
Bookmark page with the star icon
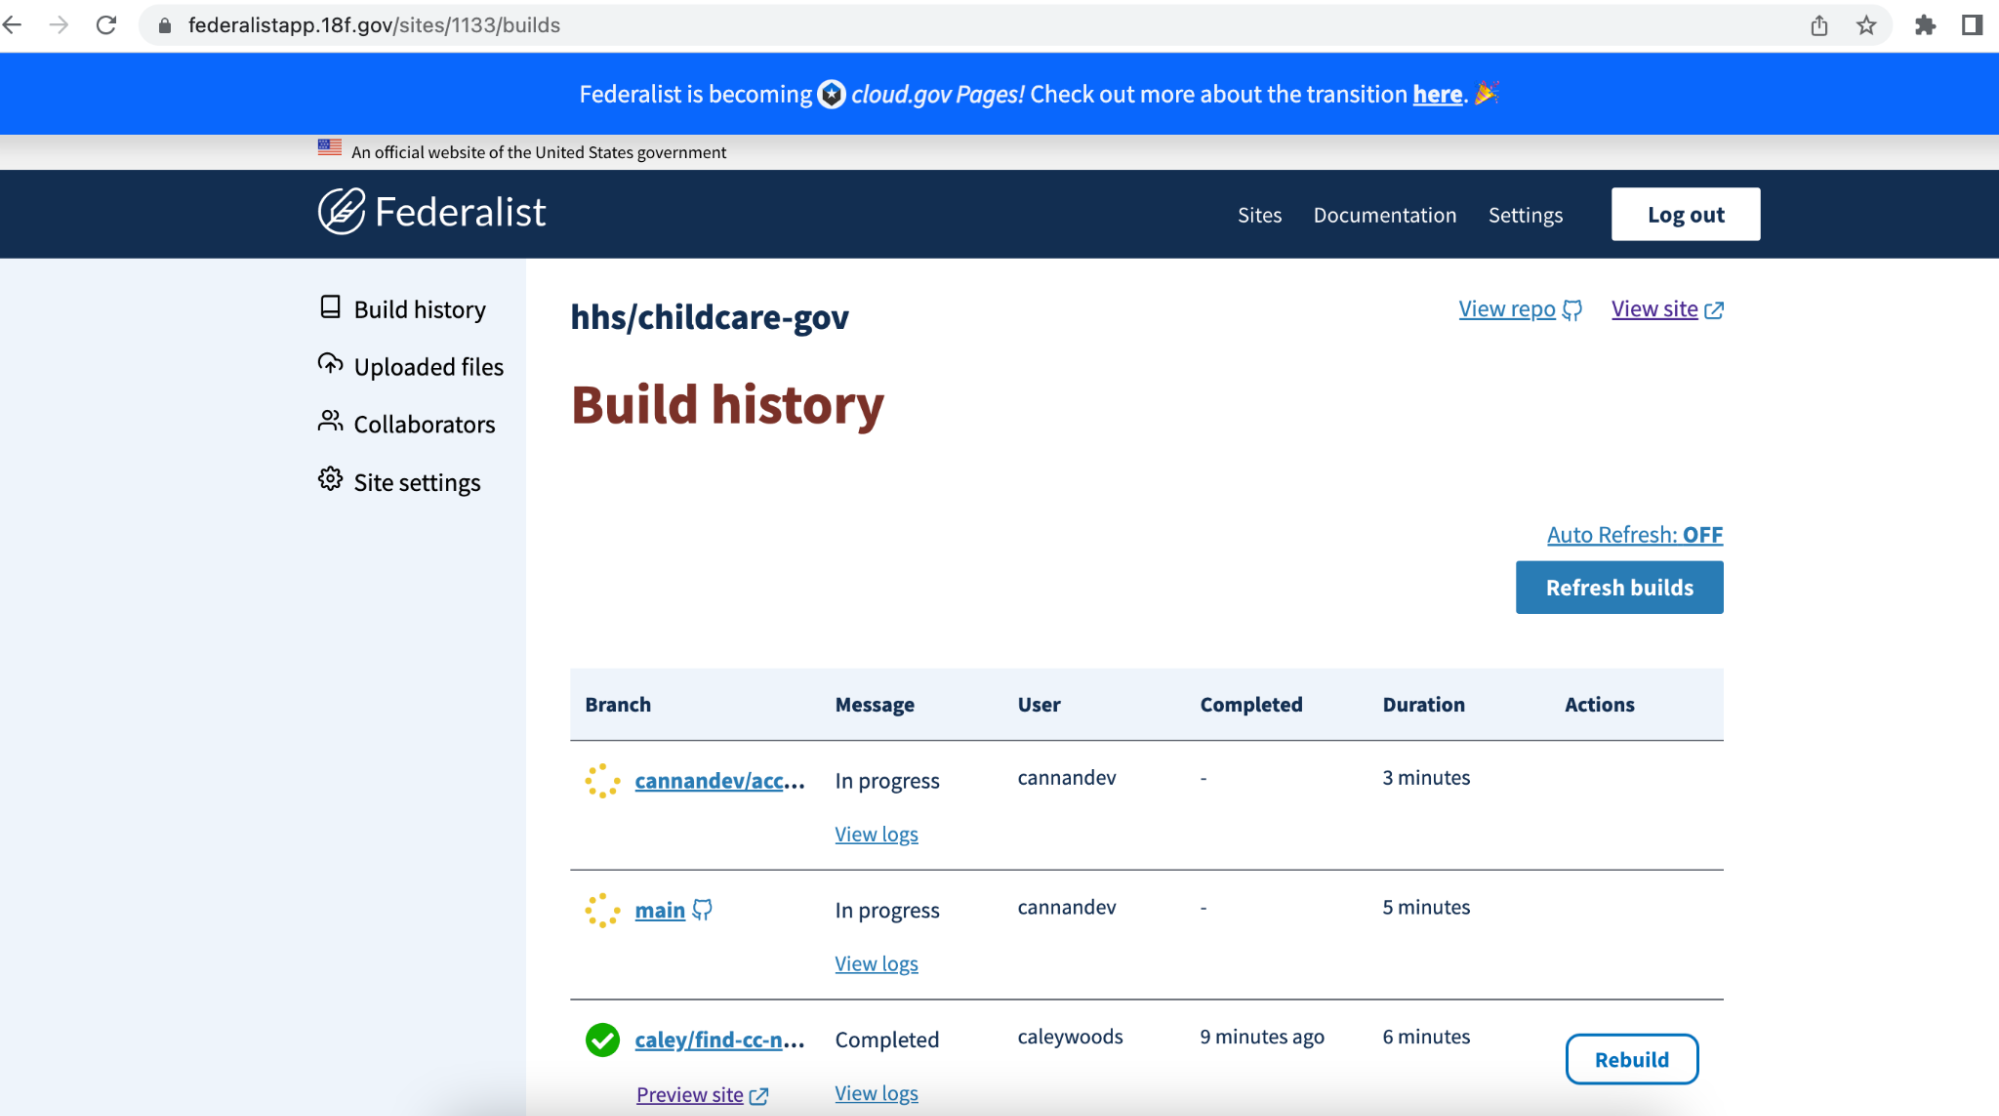[1865, 25]
